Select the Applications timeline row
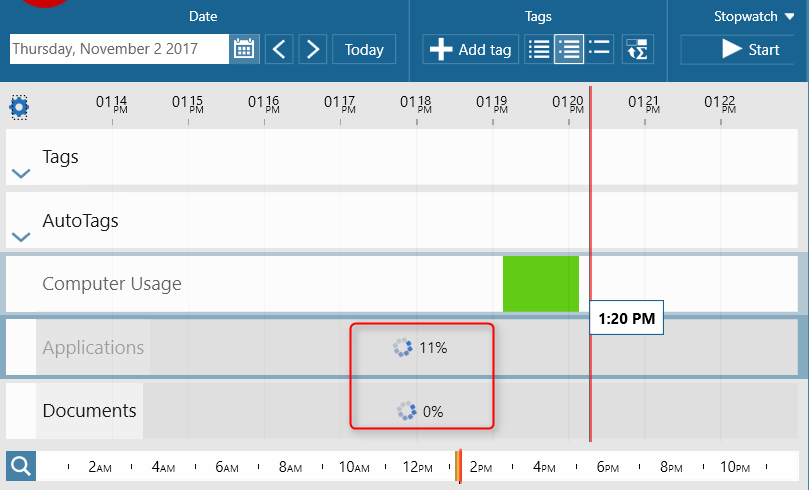This screenshot has height=490, width=809. [93, 348]
